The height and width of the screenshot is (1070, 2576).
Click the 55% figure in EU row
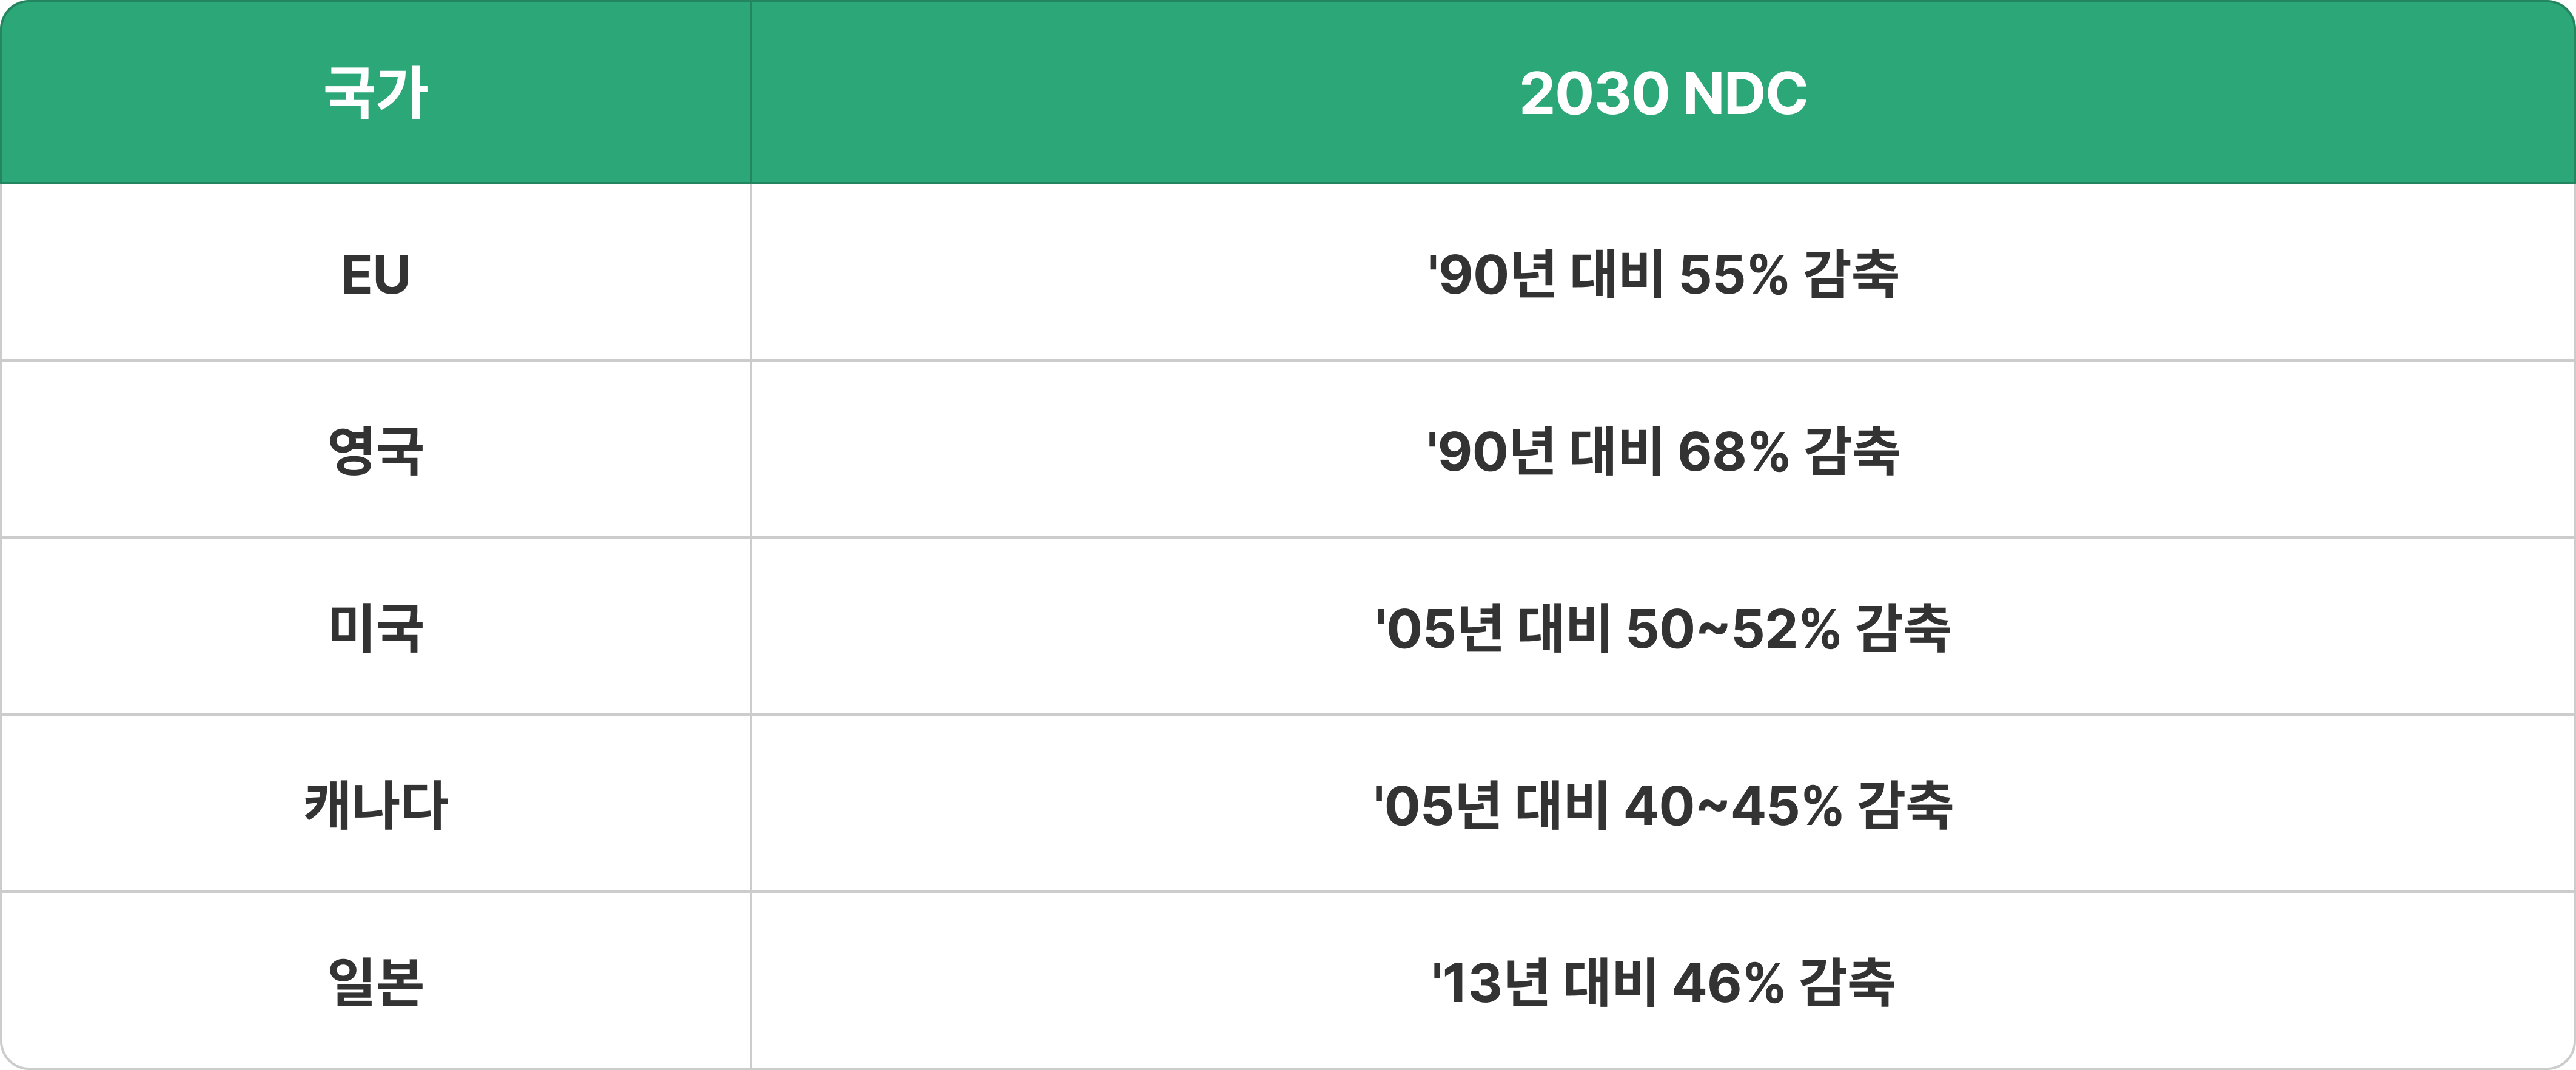(1733, 275)
